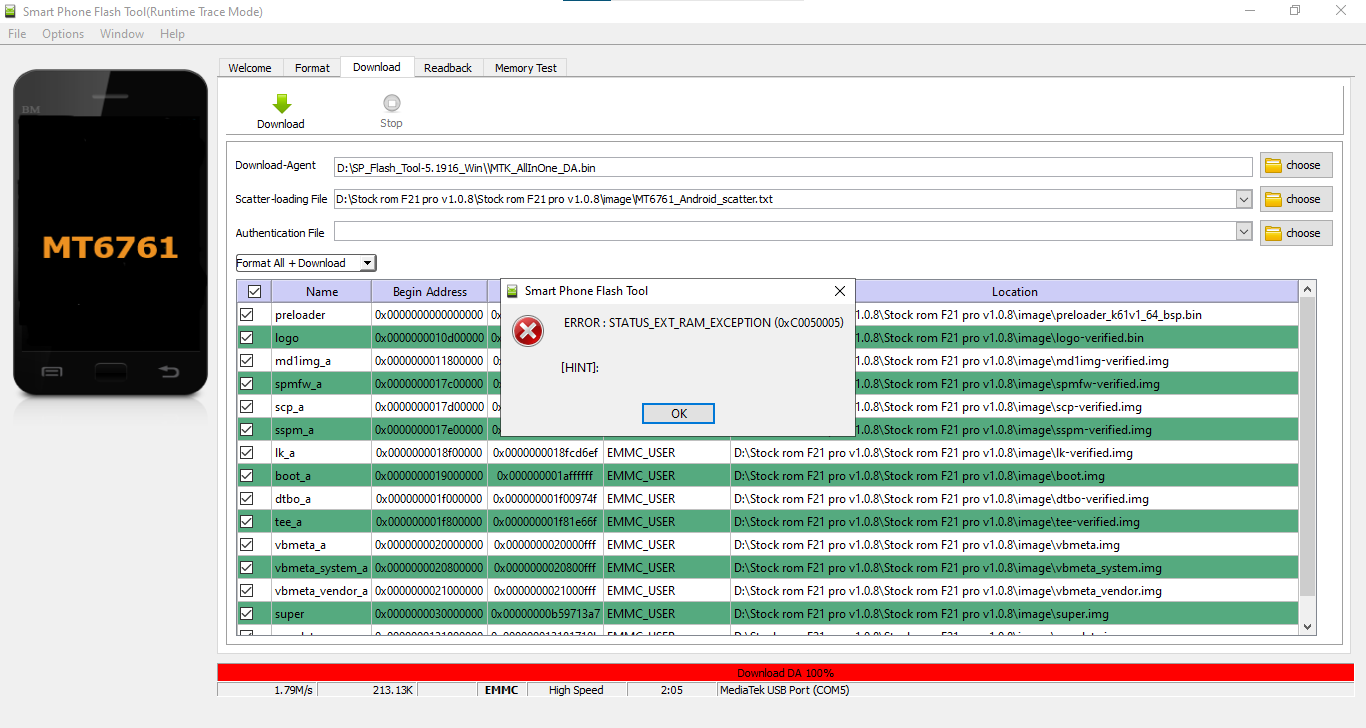Click the Authentication File choose folder button
Image resolution: width=1366 pixels, height=728 pixels.
(1295, 233)
